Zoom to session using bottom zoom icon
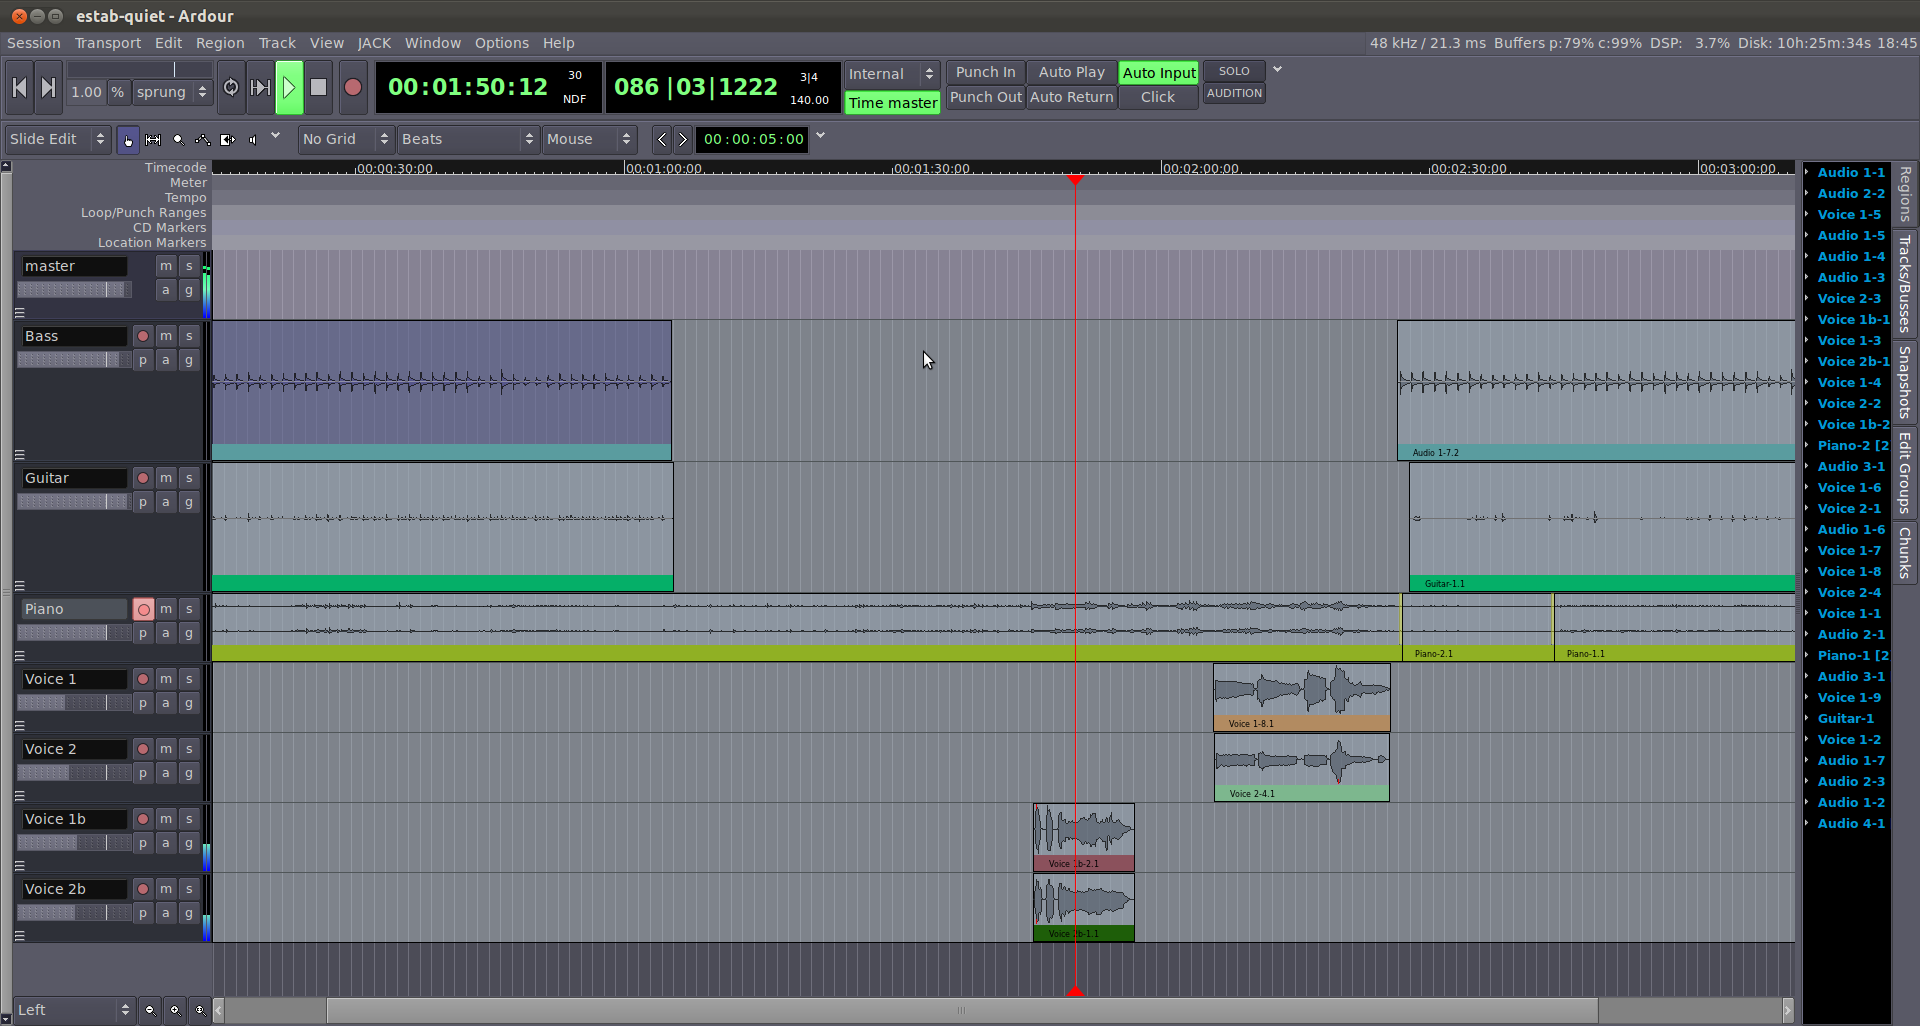The width and height of the screenshot is (1920, 1026). [200, 1010]
